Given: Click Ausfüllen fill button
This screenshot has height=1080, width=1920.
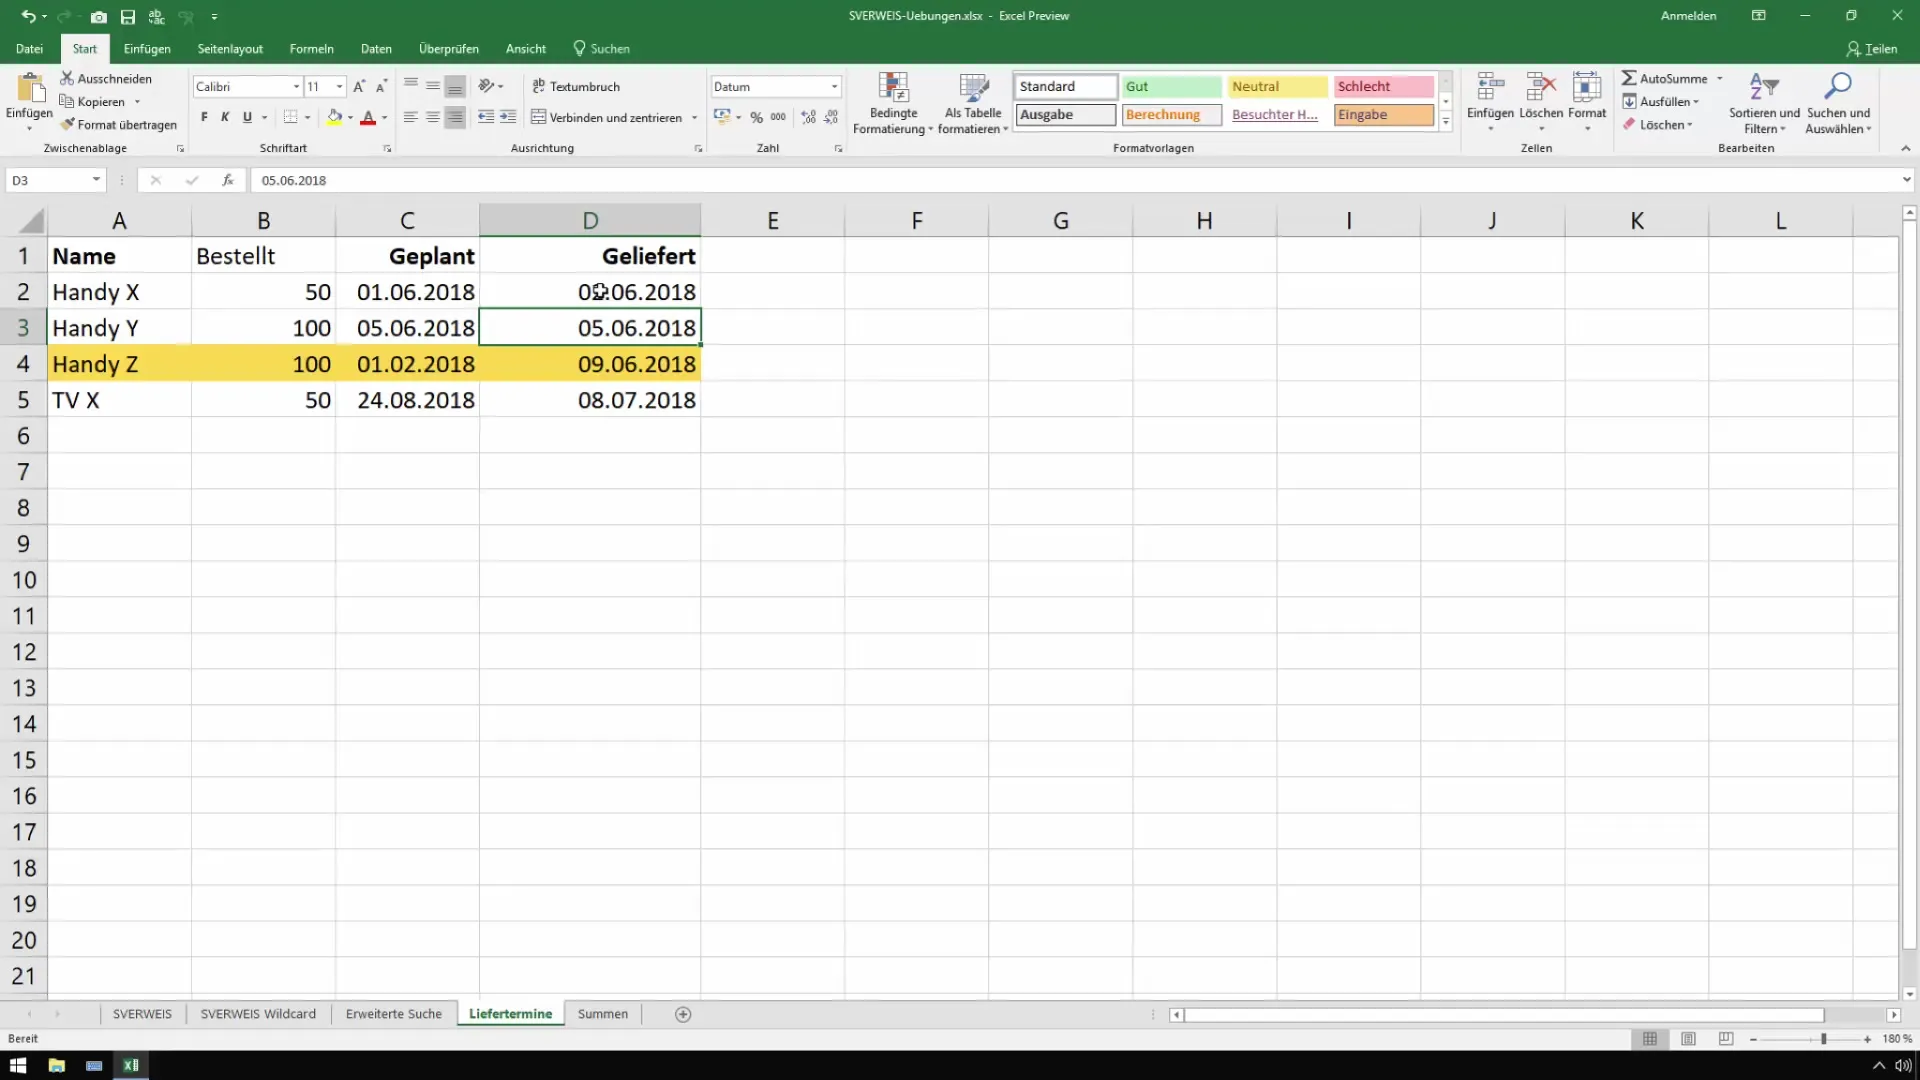Looking at the screenshot, I should pyautogui.click(x=1660, y=101).
